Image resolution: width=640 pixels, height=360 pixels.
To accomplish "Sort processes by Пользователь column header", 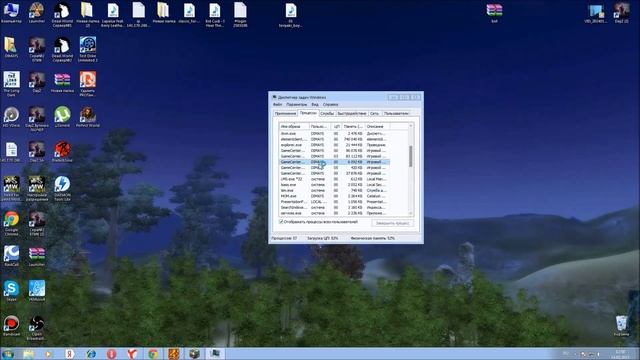I will tap(319, 127).
